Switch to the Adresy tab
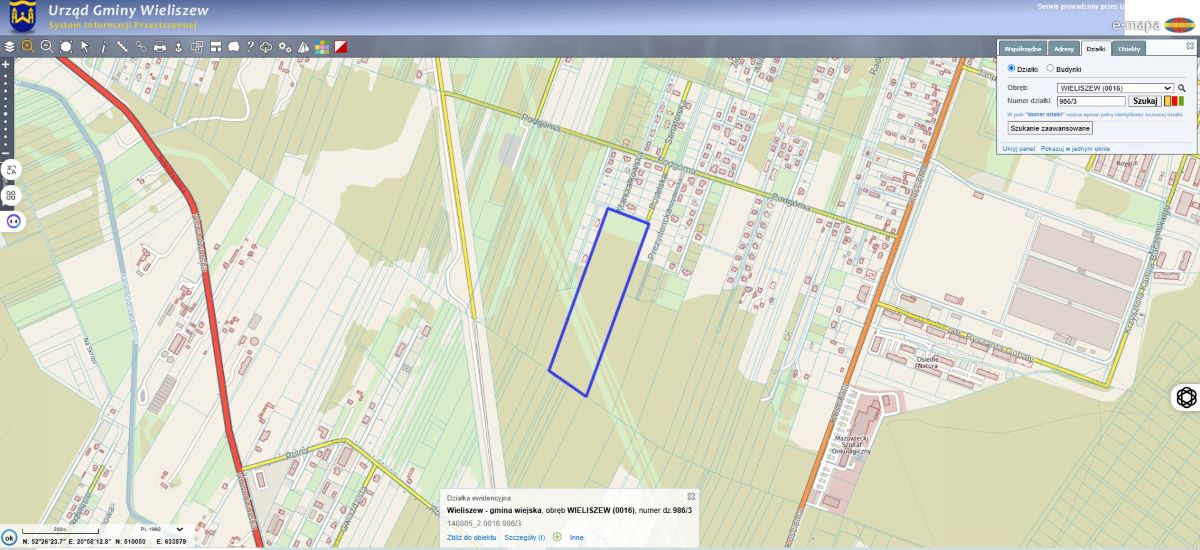1200x550 pixels. pyautogui.click(x=1064, y=48)
